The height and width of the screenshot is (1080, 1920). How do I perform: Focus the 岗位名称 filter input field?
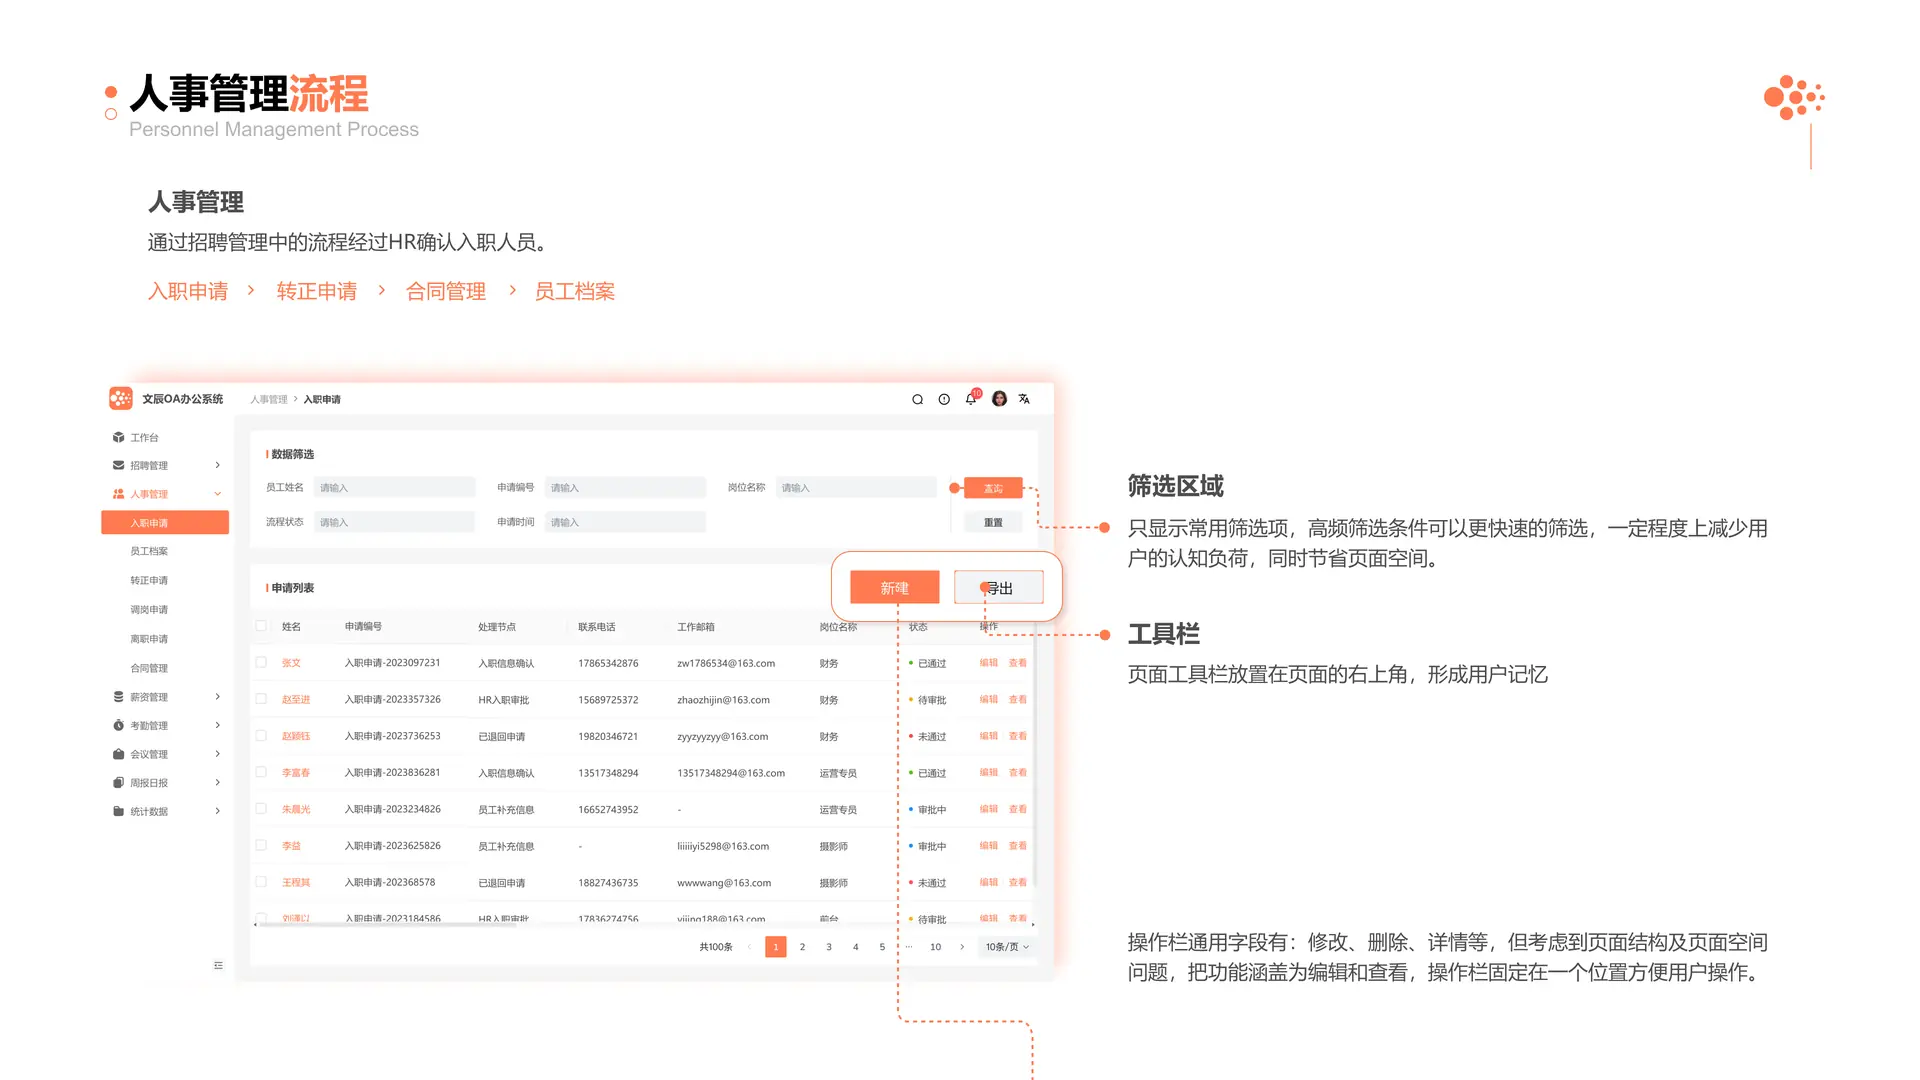pos(856,488)
